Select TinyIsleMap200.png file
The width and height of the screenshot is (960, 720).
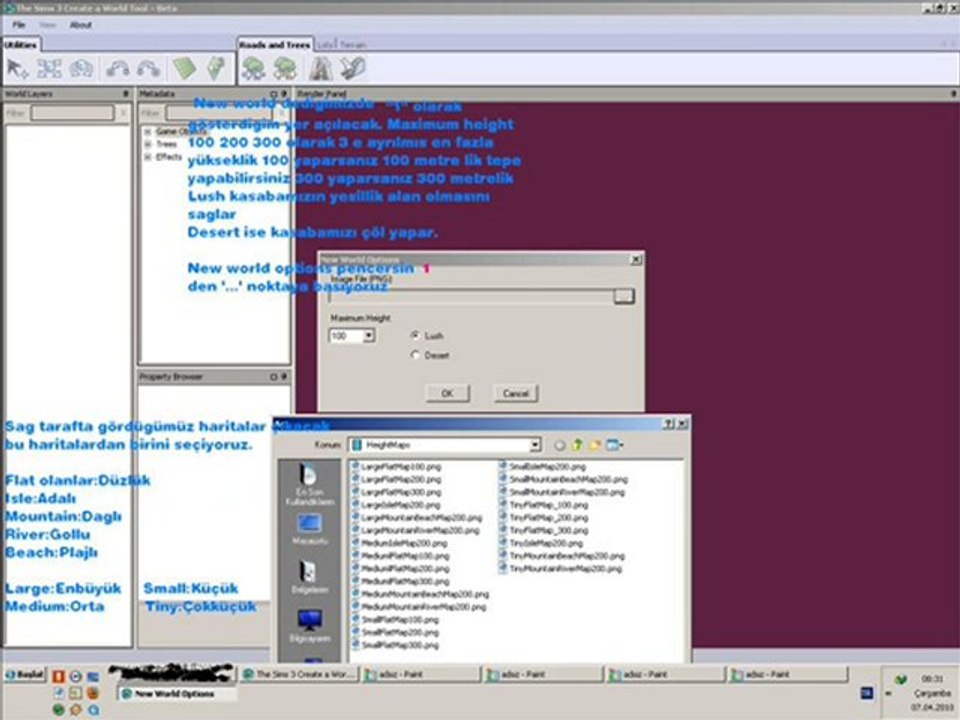[x=542, y=543]
